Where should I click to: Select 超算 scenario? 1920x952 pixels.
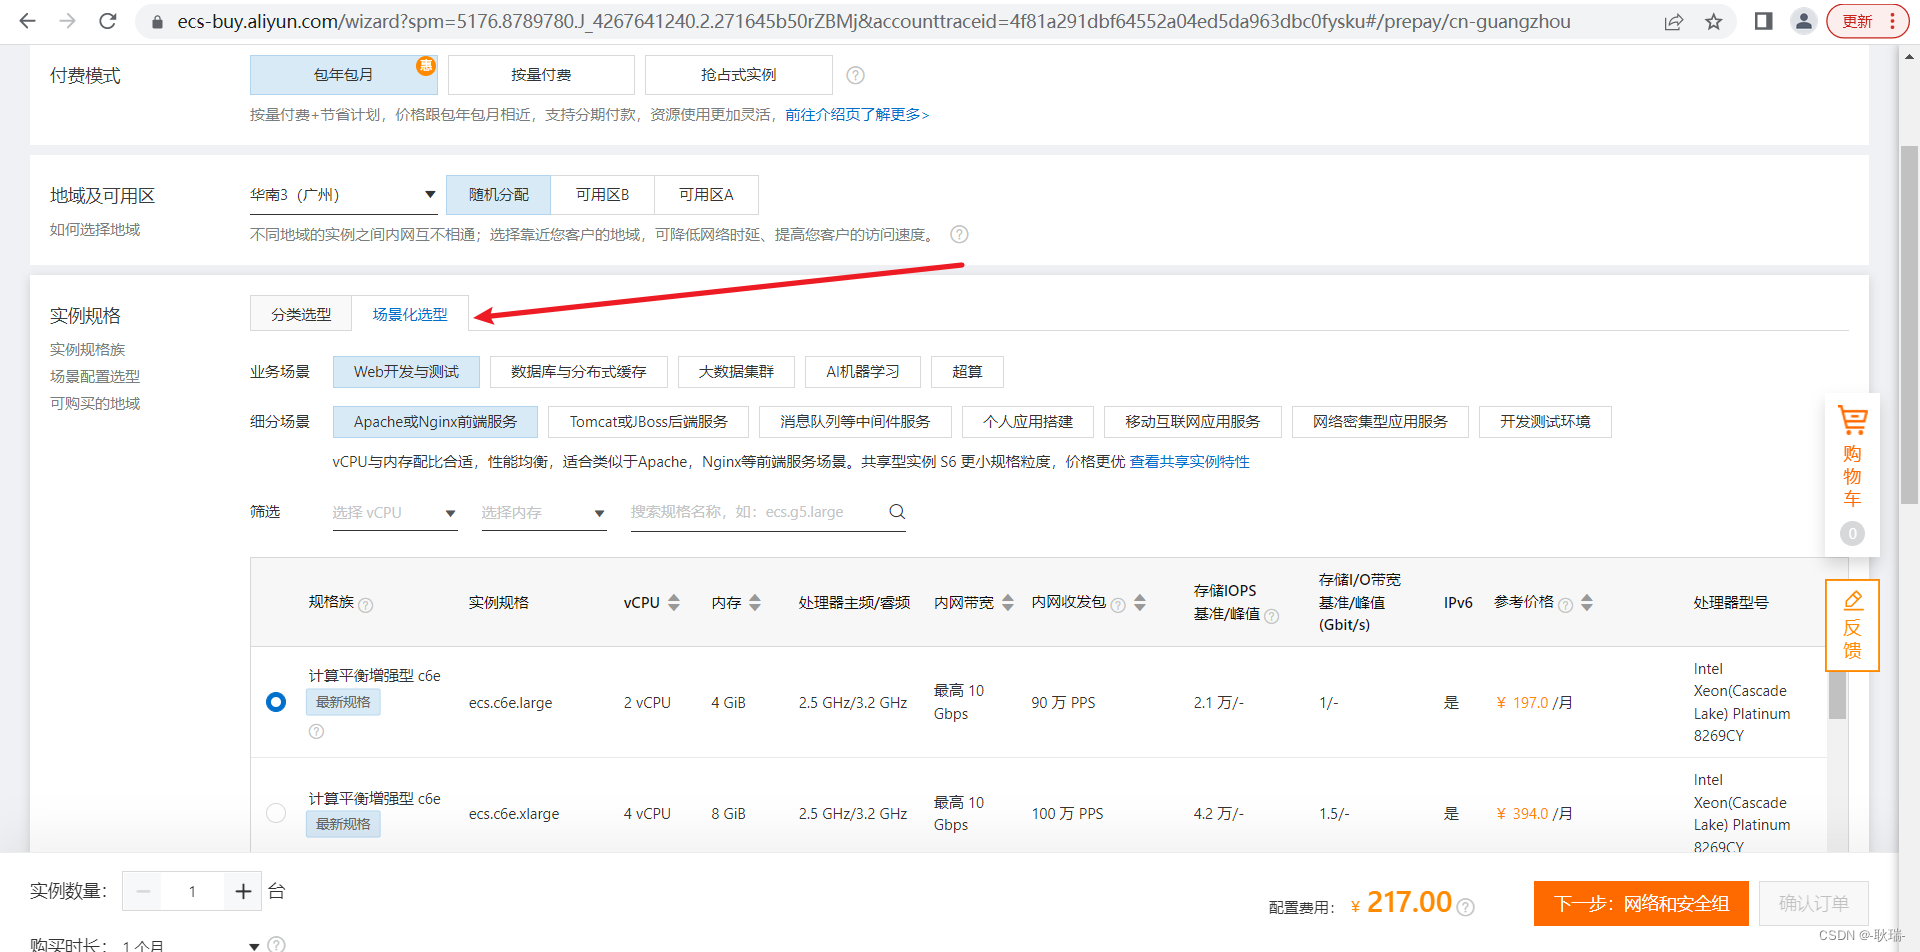pos(967,372)
